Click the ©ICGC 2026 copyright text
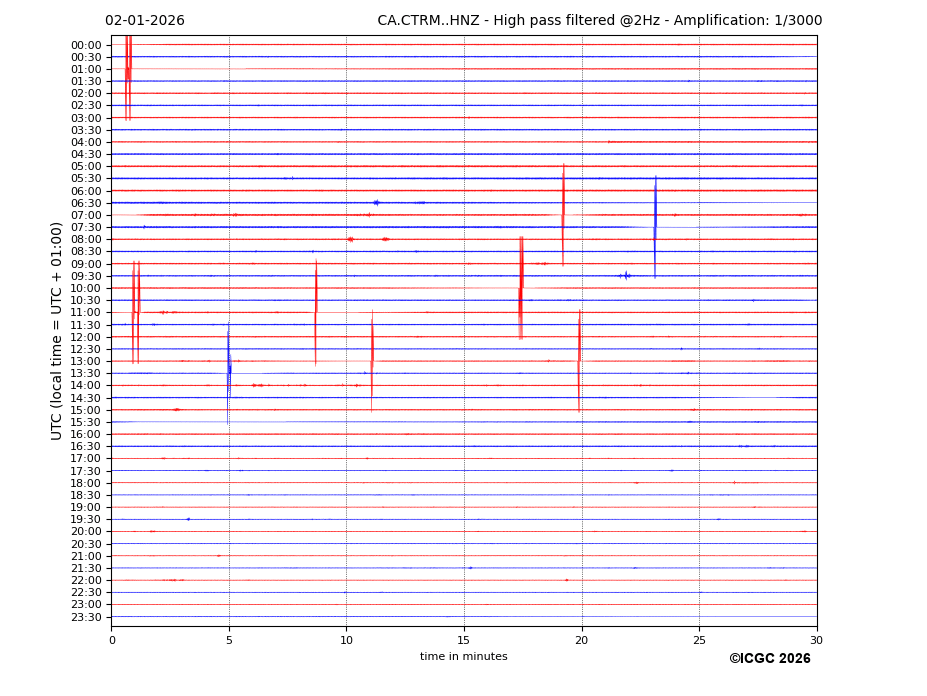Viewport: 927px width, 696px height. click(x=769, y=659)
